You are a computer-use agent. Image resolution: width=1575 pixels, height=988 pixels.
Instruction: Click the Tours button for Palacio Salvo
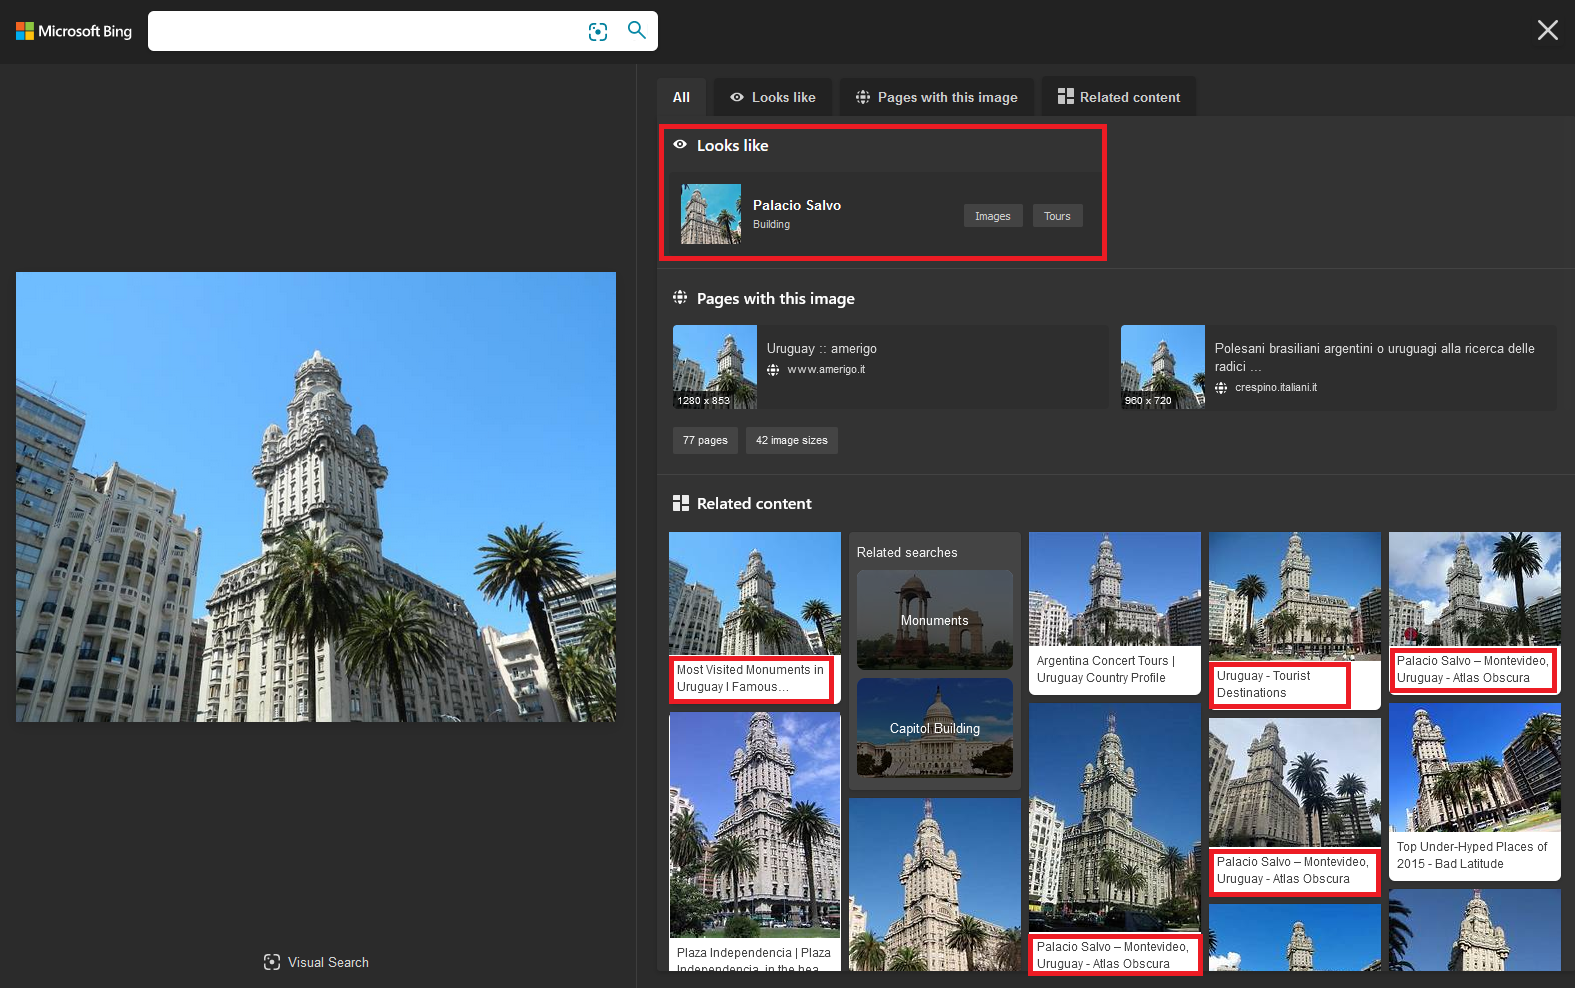[1057, 216]
